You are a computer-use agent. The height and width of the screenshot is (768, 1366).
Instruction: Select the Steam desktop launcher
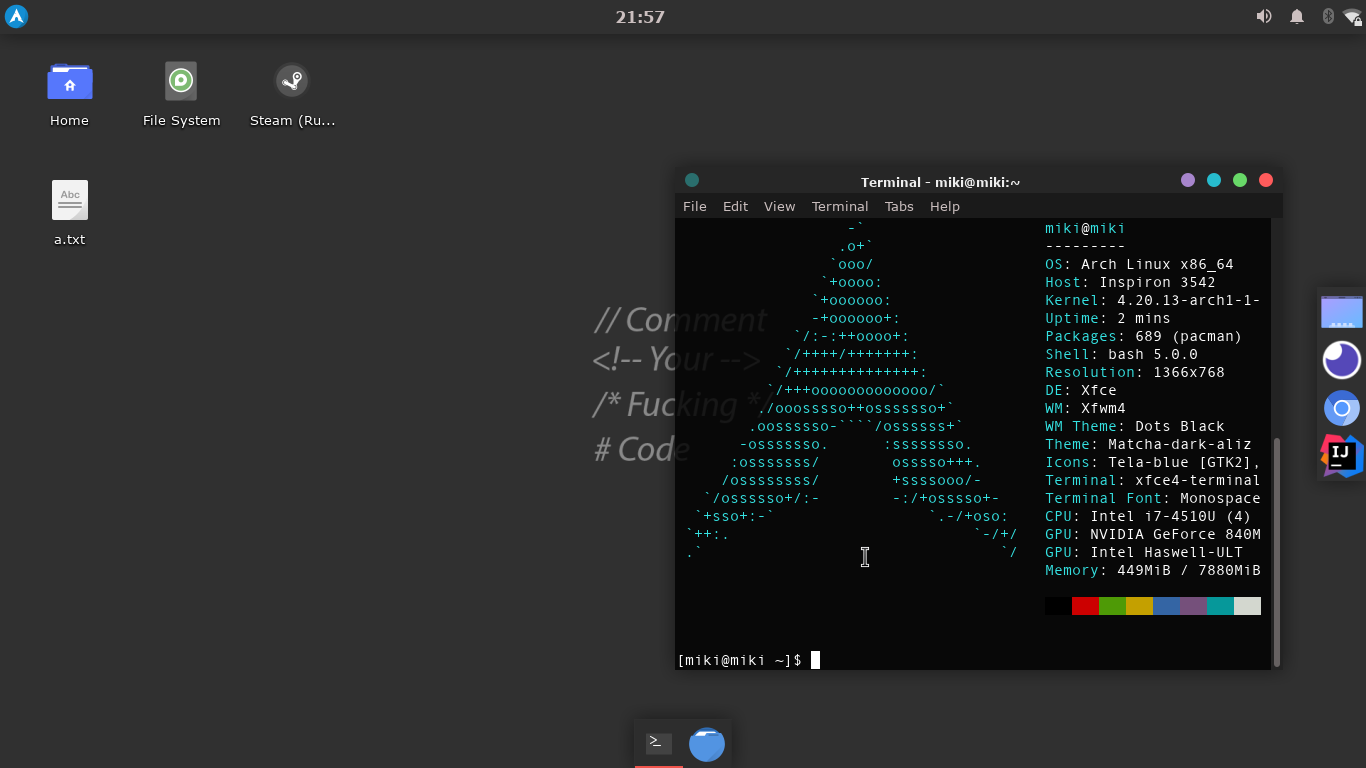(292, 95)
